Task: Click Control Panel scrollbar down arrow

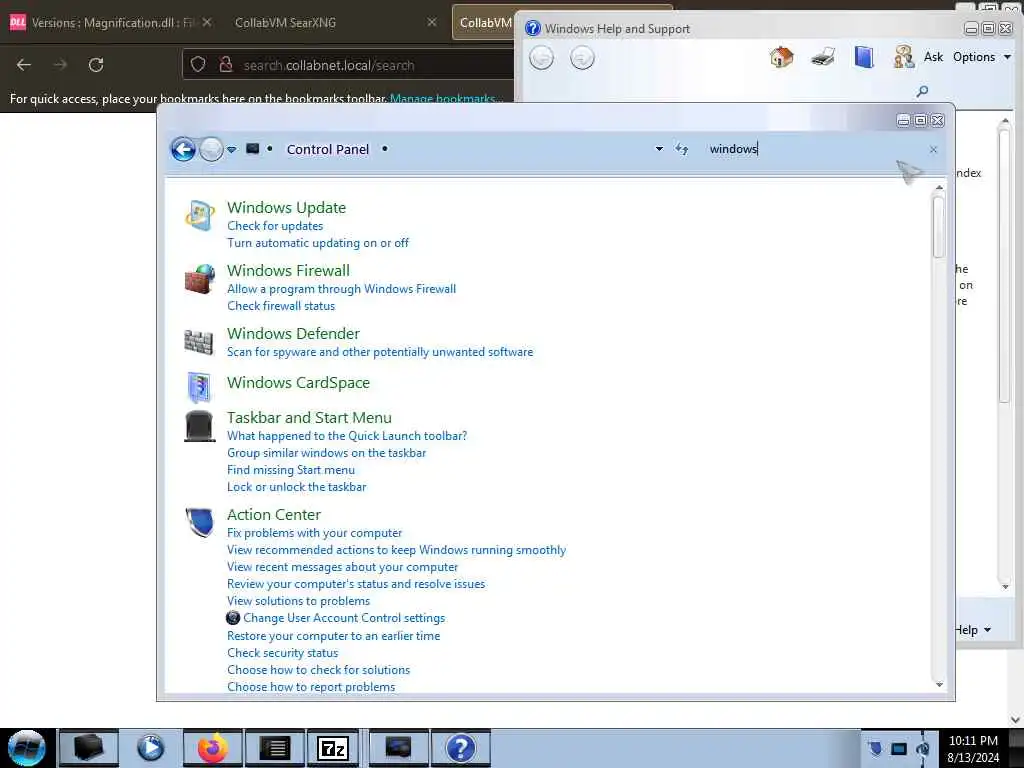Action: 939,684
